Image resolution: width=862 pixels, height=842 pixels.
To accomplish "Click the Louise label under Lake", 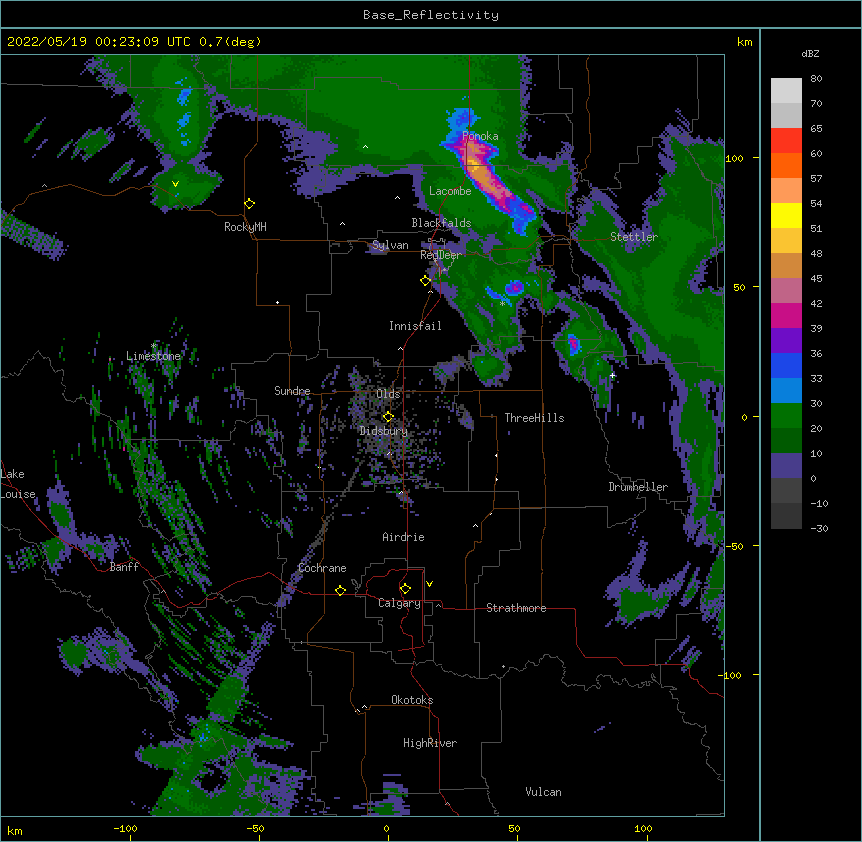I will [18, 494].
